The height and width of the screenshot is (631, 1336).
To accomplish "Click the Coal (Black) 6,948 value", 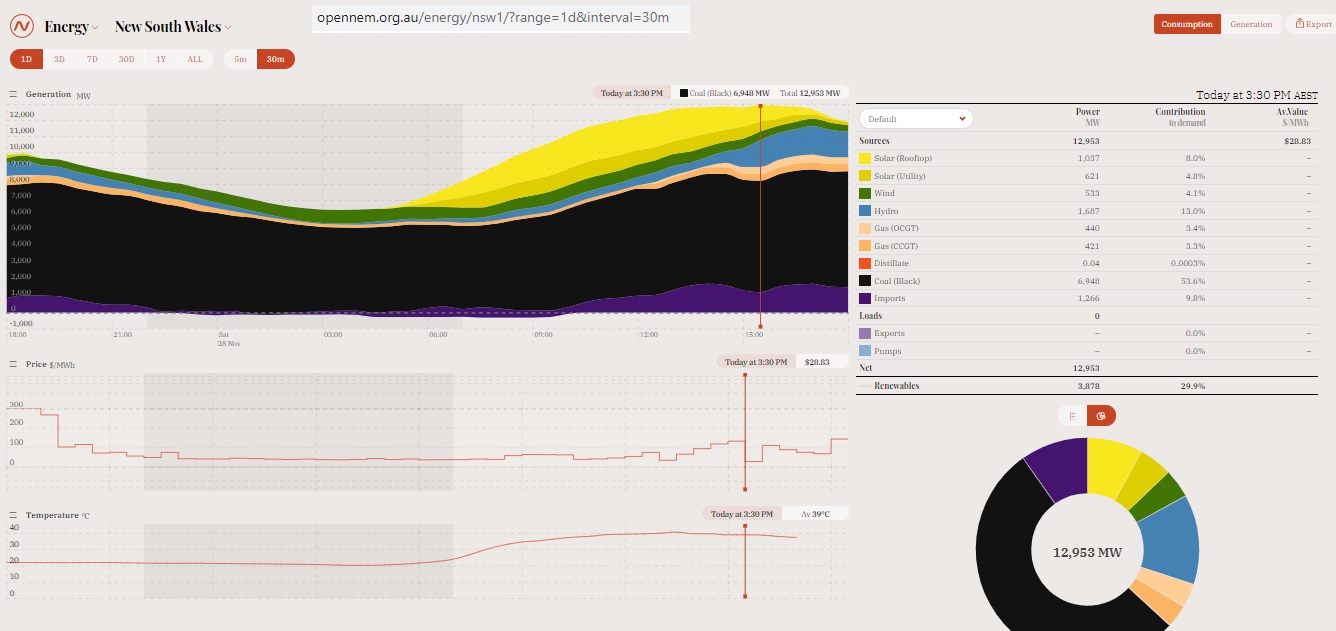I will (x=1089, y=281).
